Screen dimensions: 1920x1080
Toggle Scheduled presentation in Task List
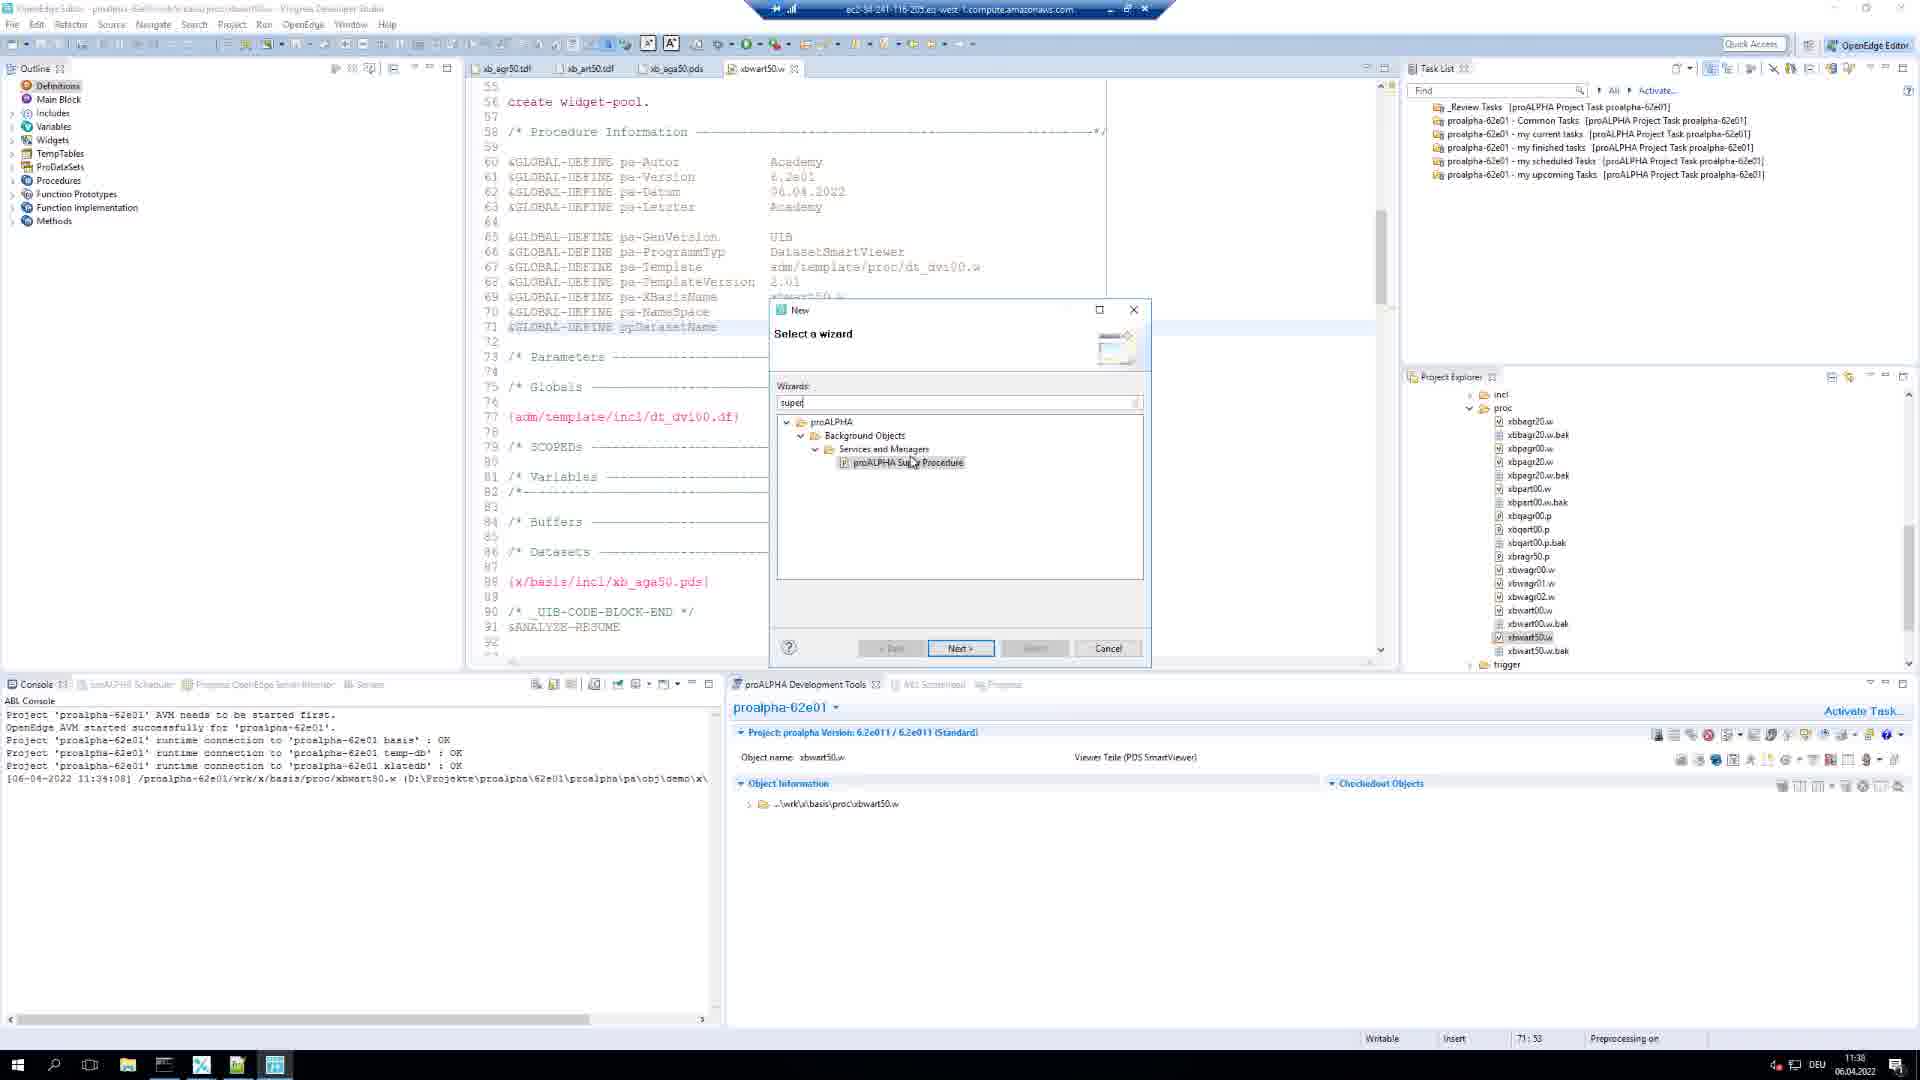tap(1727, 68)
